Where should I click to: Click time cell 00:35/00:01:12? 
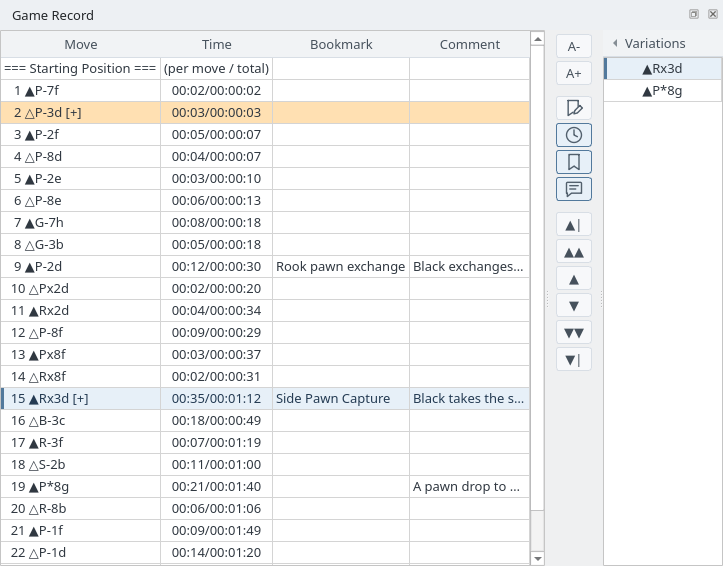coord(216,399)
